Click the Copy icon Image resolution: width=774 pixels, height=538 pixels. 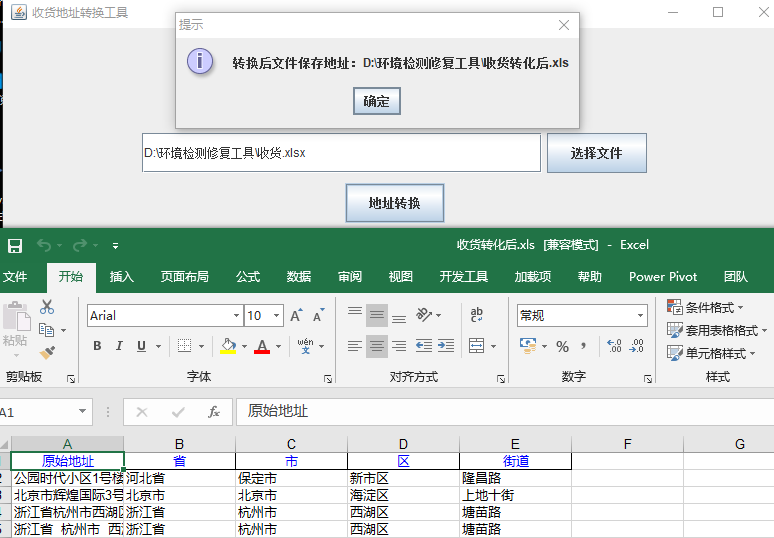tap(46, 330)
